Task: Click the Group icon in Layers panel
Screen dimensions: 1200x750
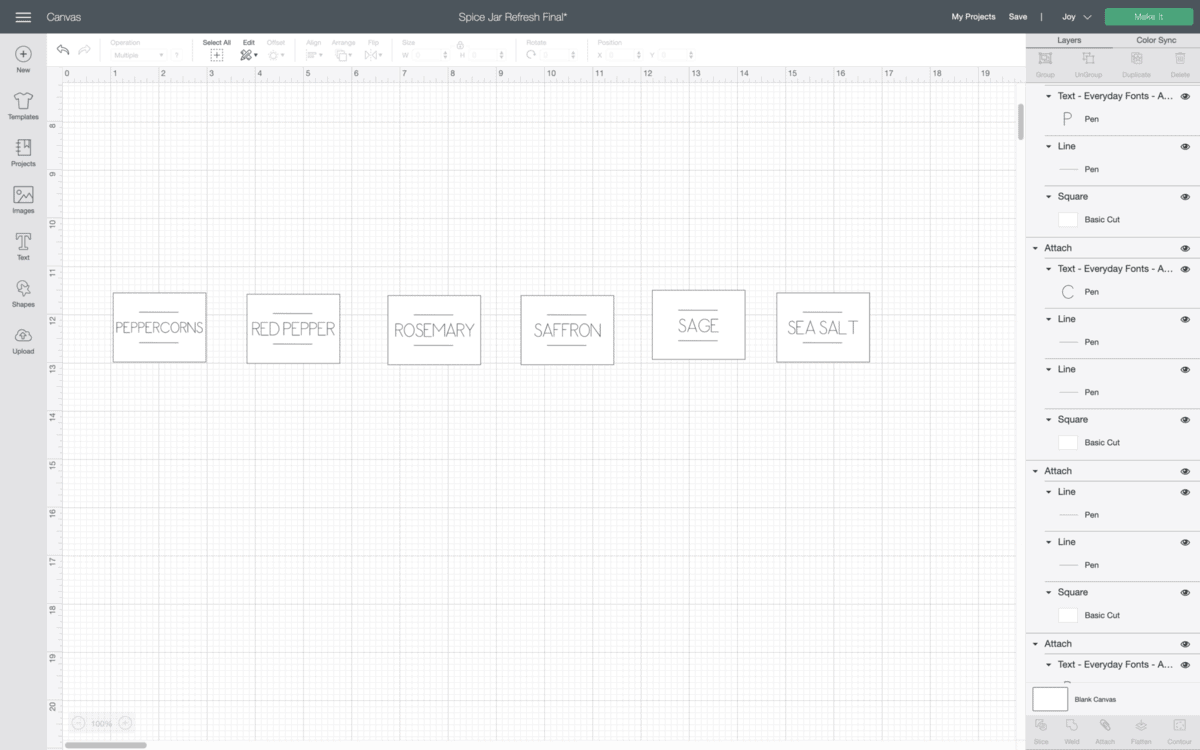Action: coord(1045,60)
